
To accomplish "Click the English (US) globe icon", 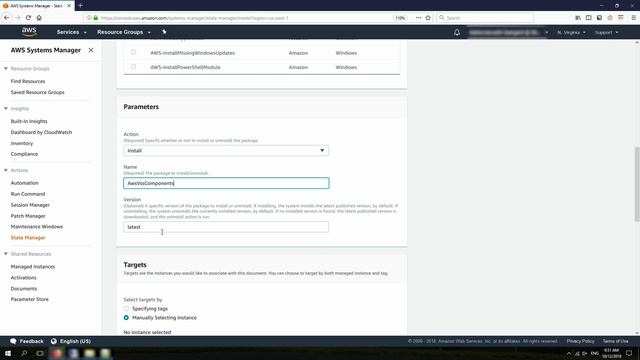I will coord(53,341).
